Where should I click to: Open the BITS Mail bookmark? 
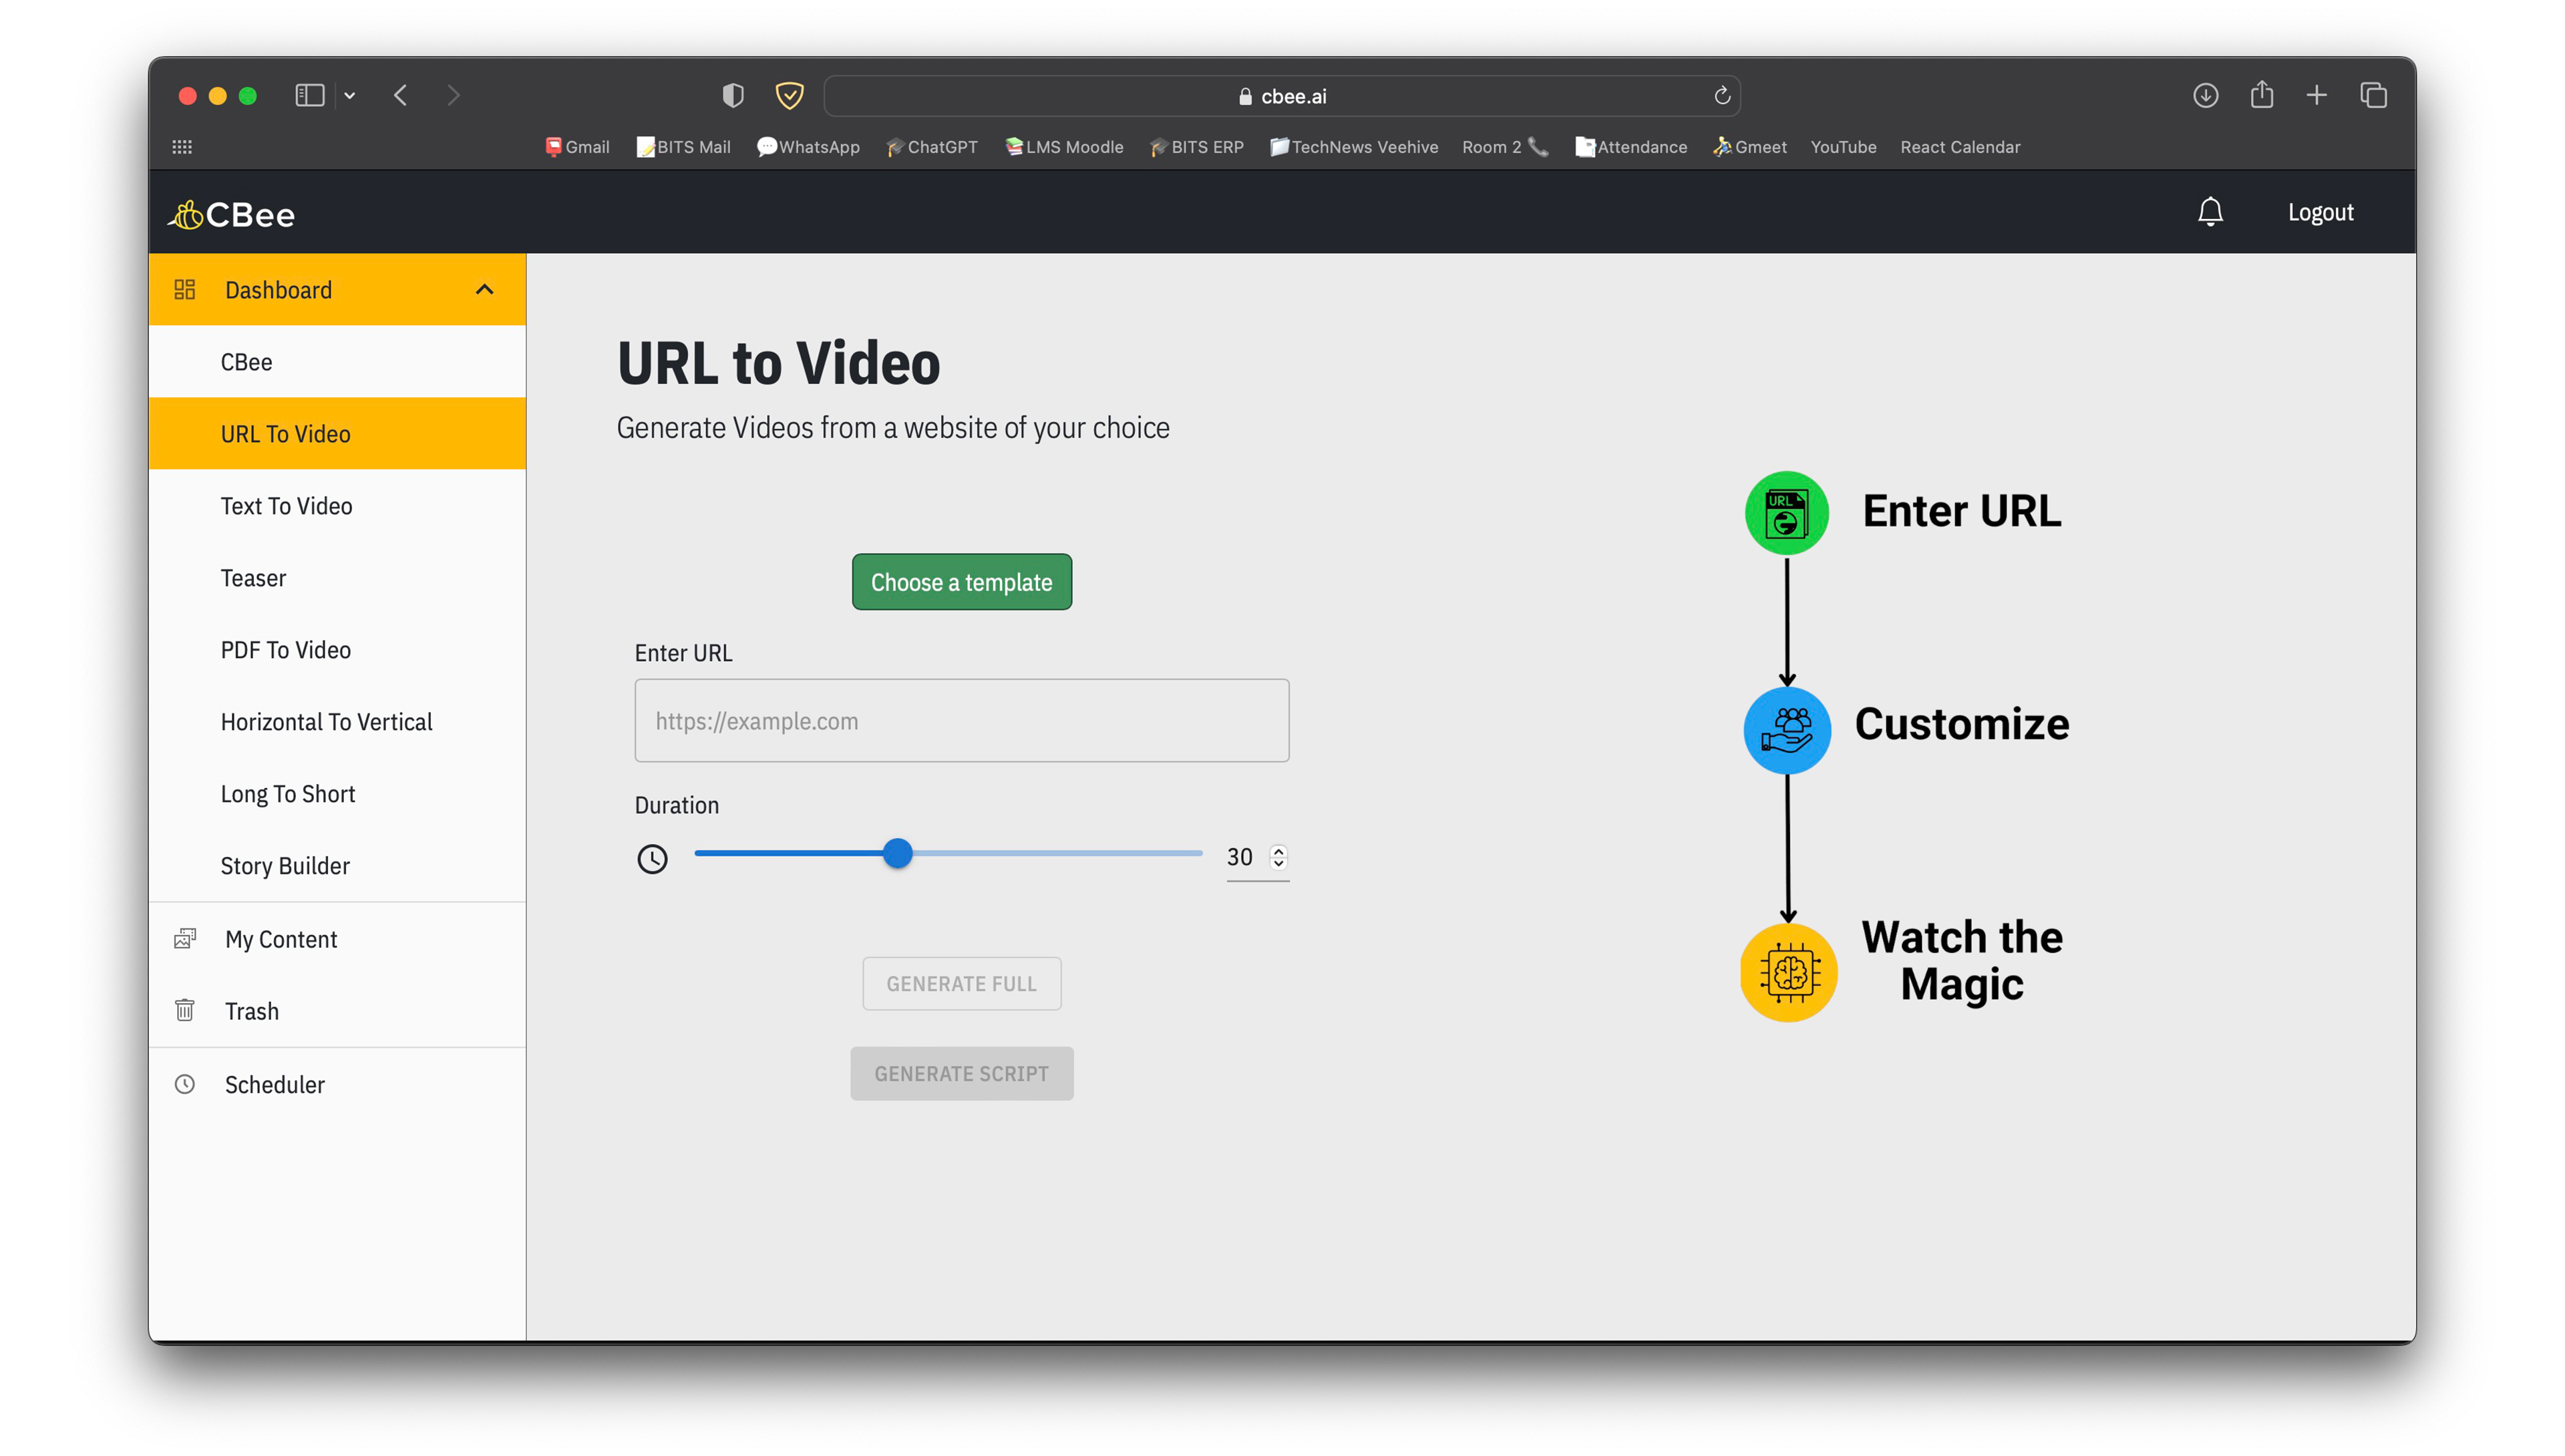pyautogui.click(x=684, y=147)
